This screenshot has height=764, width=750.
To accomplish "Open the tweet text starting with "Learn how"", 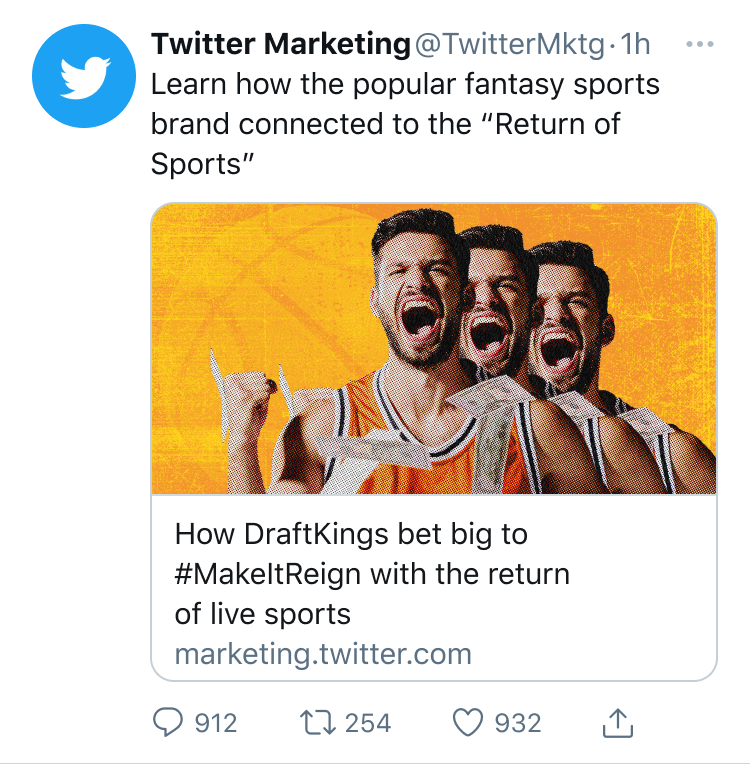I will 404,84.
